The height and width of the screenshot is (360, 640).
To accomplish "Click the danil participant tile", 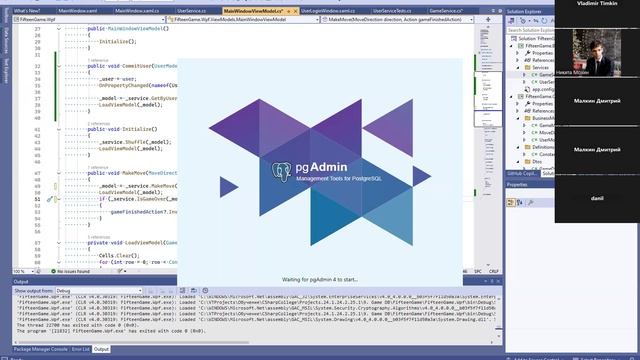I will tap(597, 198).
